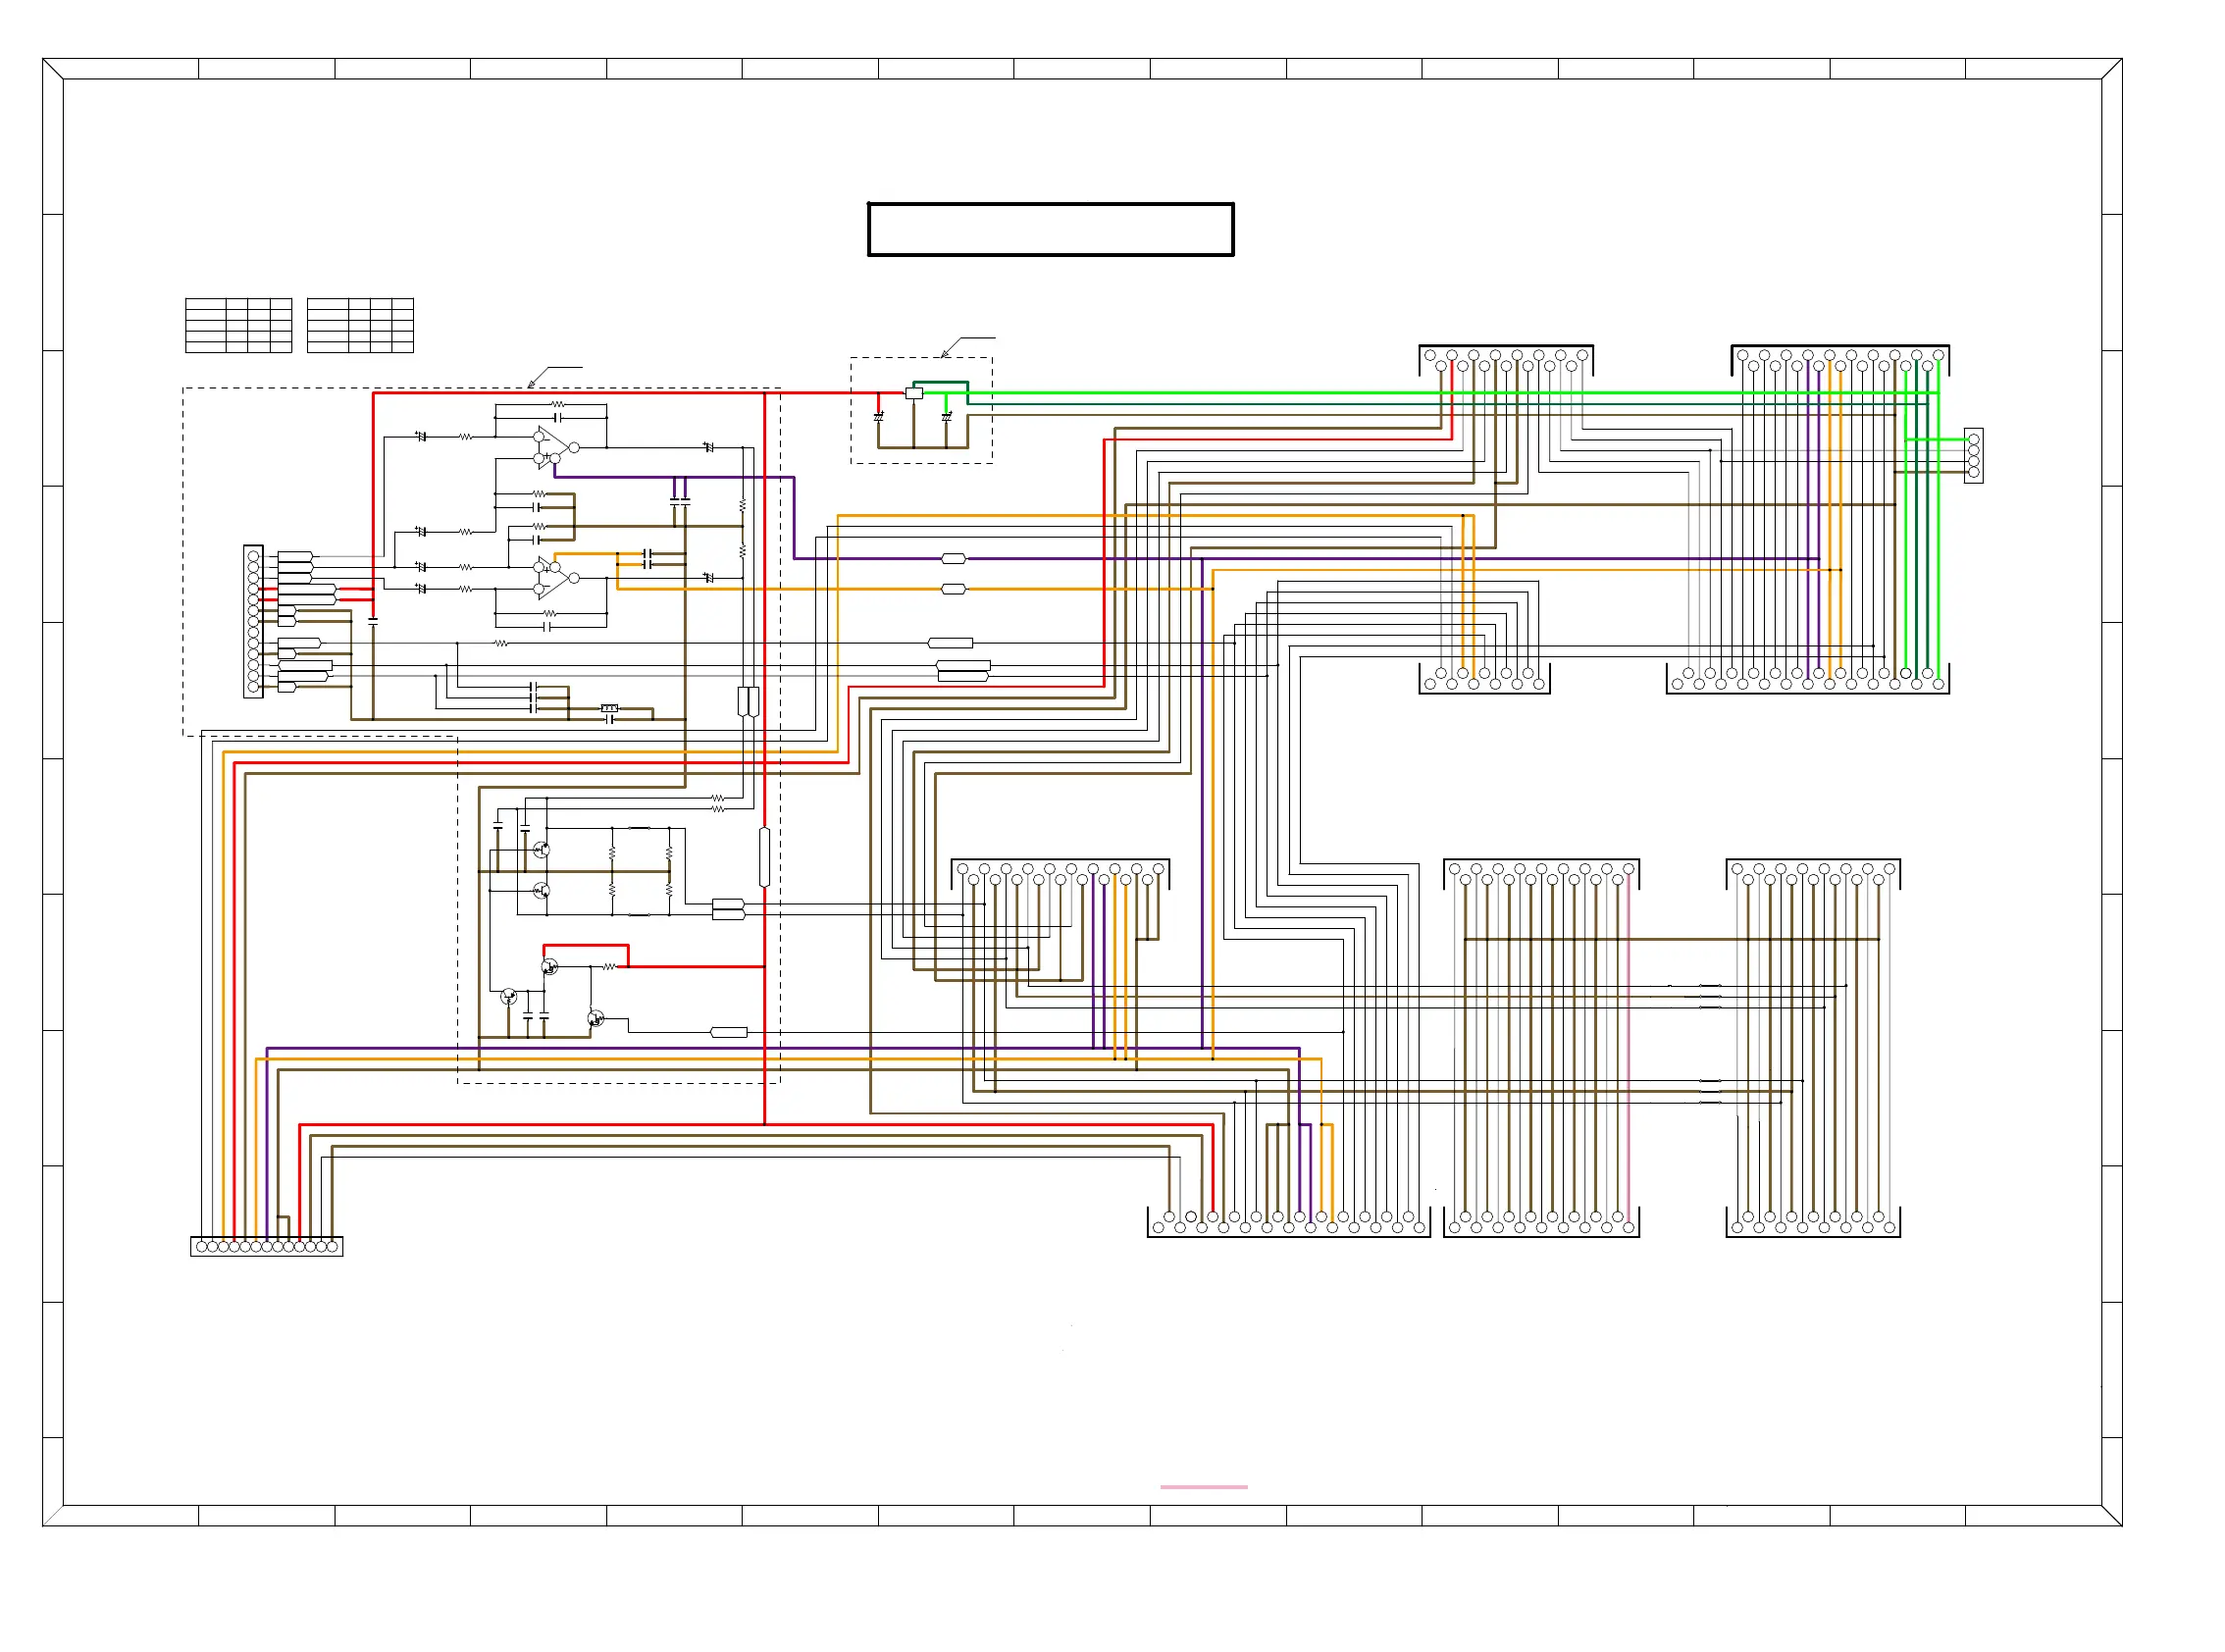Click the empty thick-bordered title box
The height and width of the screenshot is (1652, 2225).
pyautogui.click(x=1050, y=229)
